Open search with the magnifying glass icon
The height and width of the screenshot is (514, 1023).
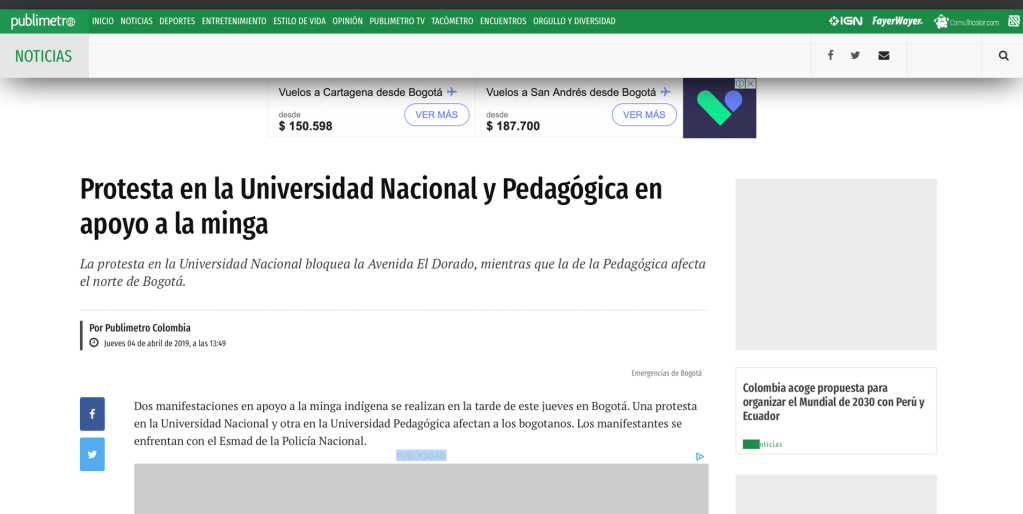click(1003, 56)
